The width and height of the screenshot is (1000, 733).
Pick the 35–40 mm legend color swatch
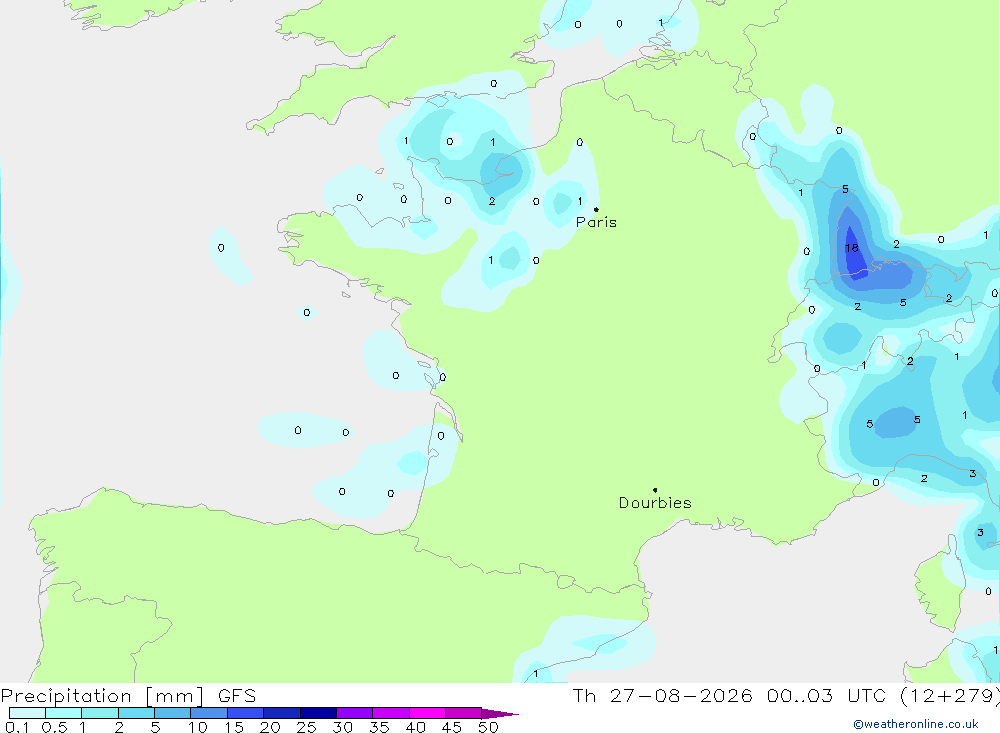click(390, 713)
